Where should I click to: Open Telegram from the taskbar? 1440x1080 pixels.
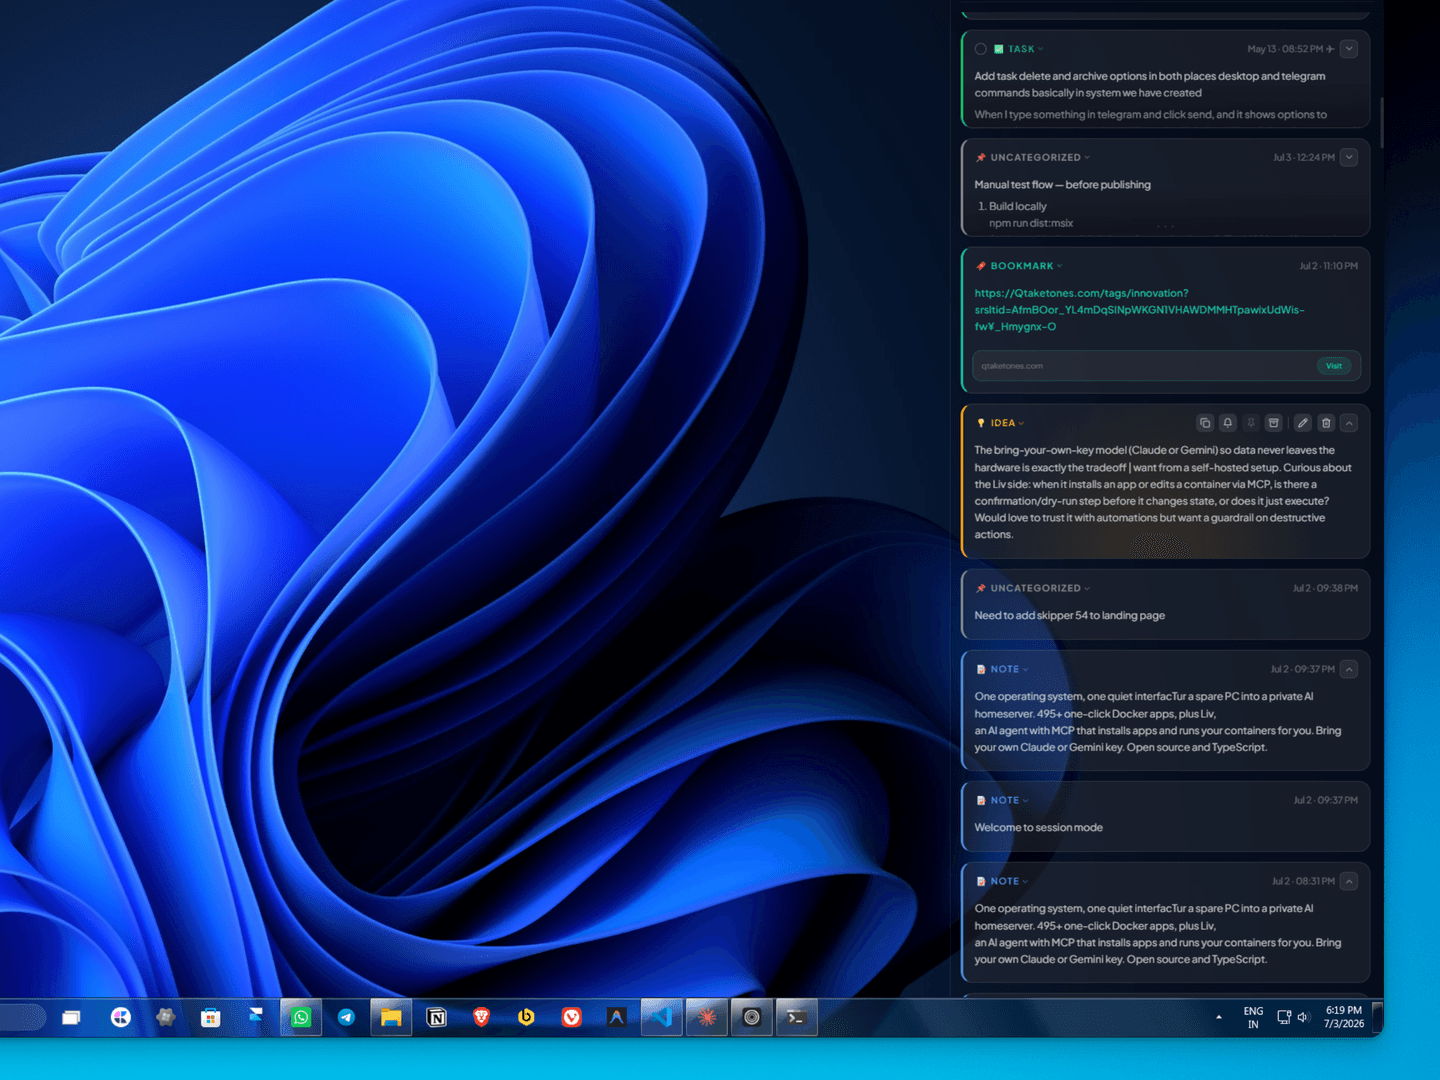(x=346, y=1018)
